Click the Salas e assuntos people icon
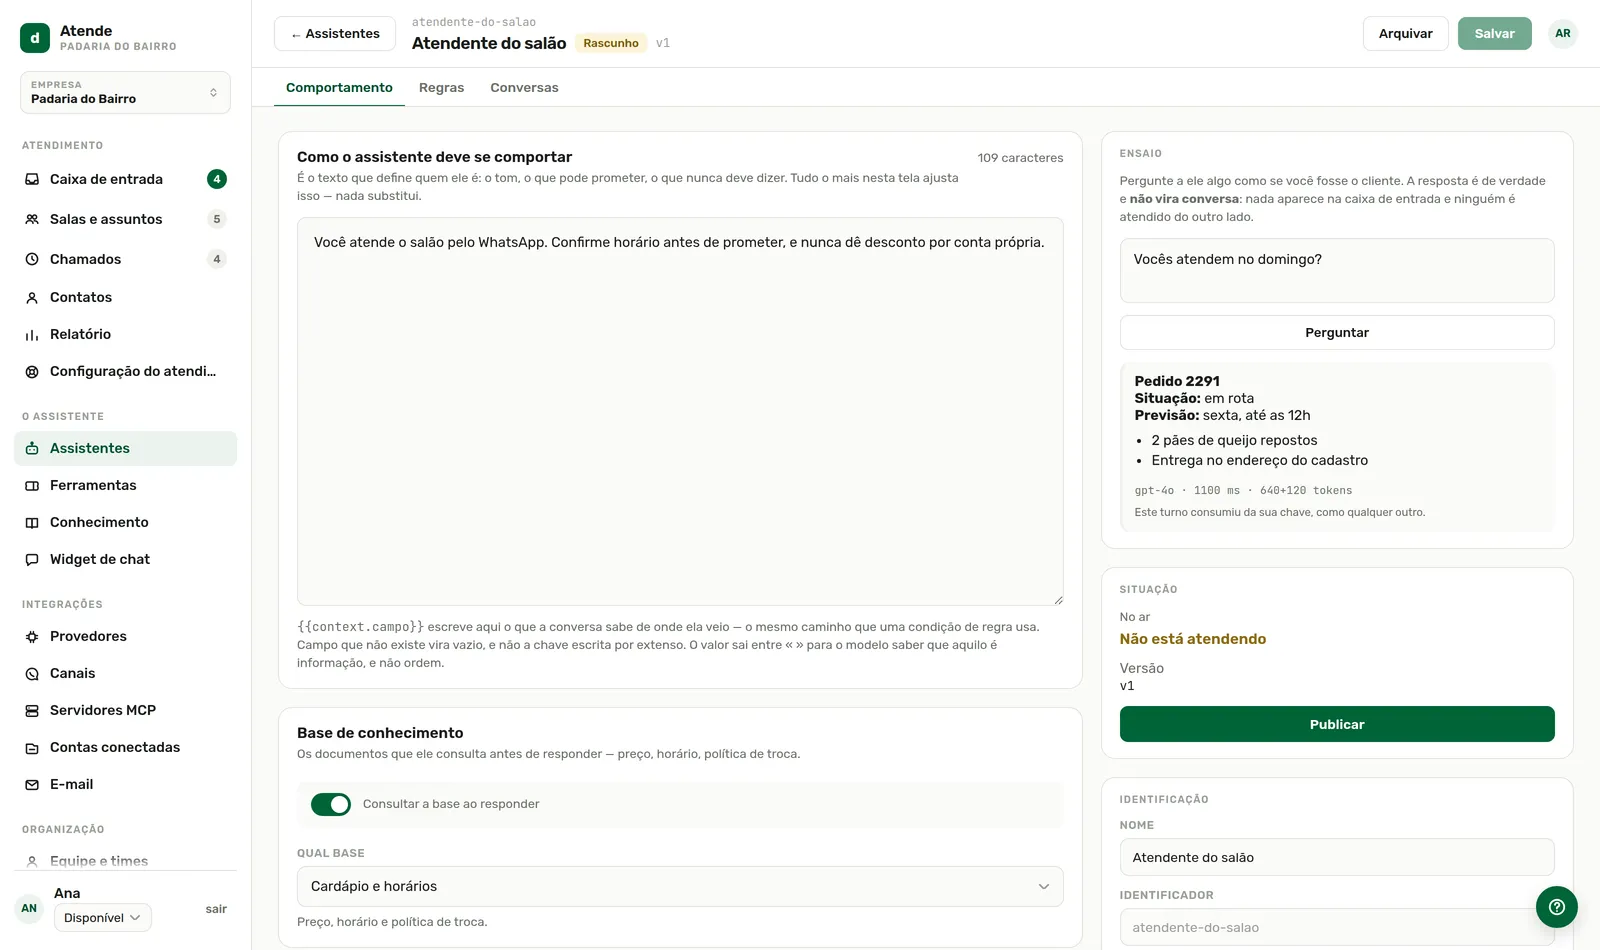Image resolution: width=1600 pixels, height=950 pixels. coord(32,219)
